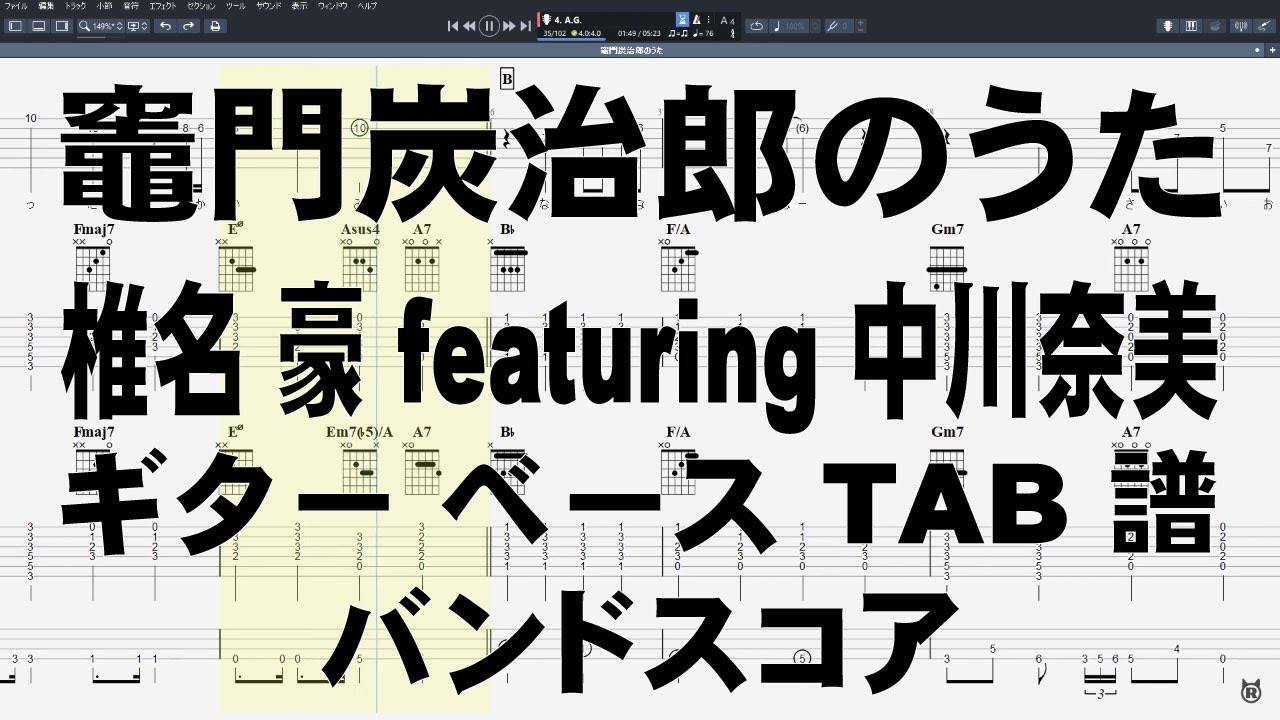Open the エフェクト menu

163,6
